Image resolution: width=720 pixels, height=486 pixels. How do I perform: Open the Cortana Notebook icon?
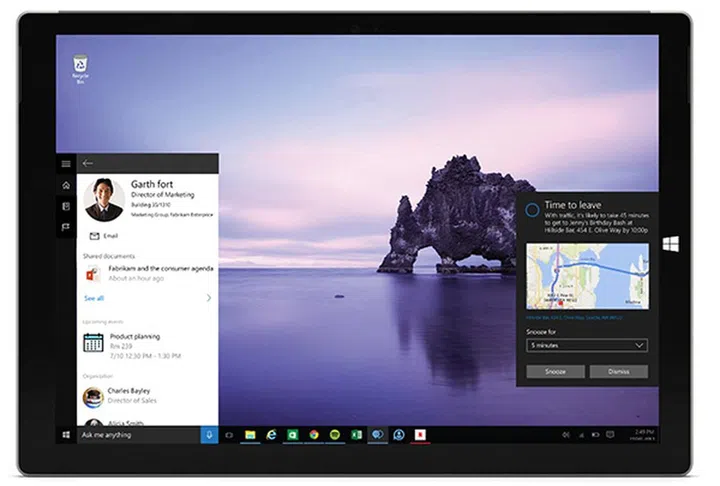point(66,206)
